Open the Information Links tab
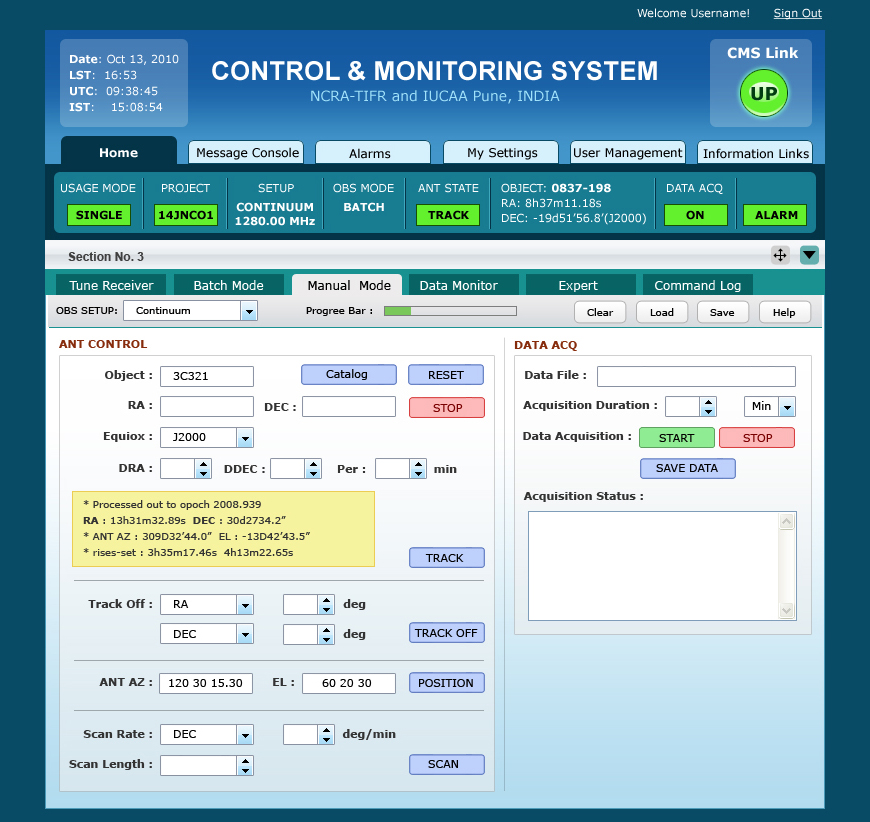870x822 pixels. pos(755,153)
